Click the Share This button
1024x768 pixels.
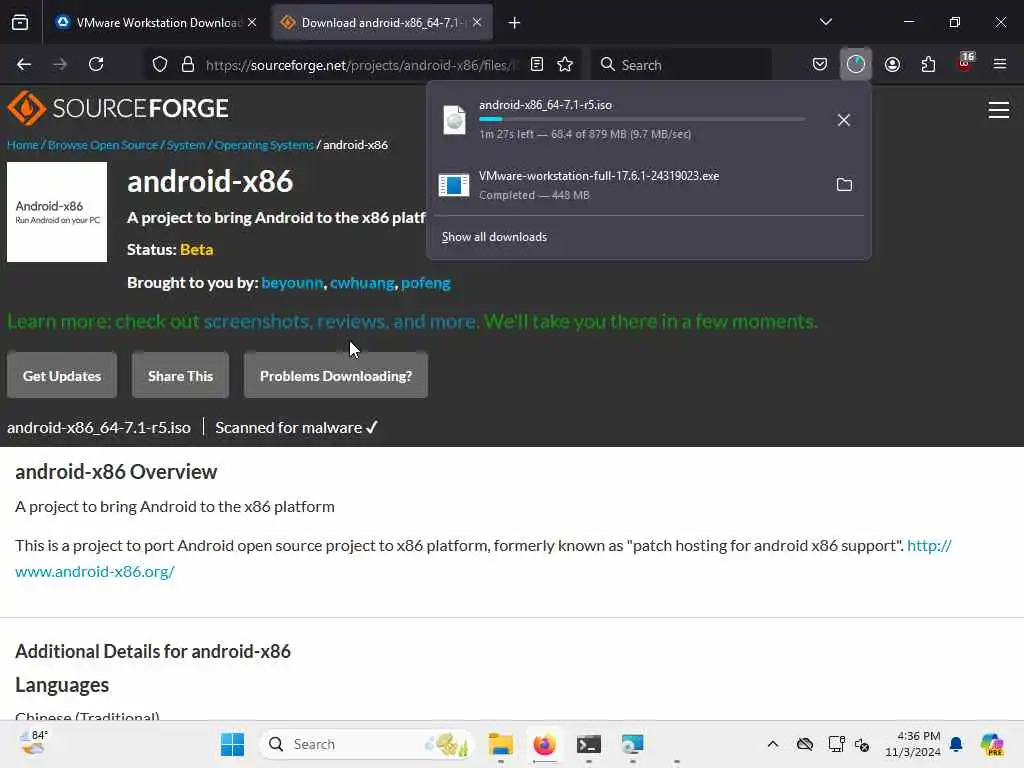180,376
